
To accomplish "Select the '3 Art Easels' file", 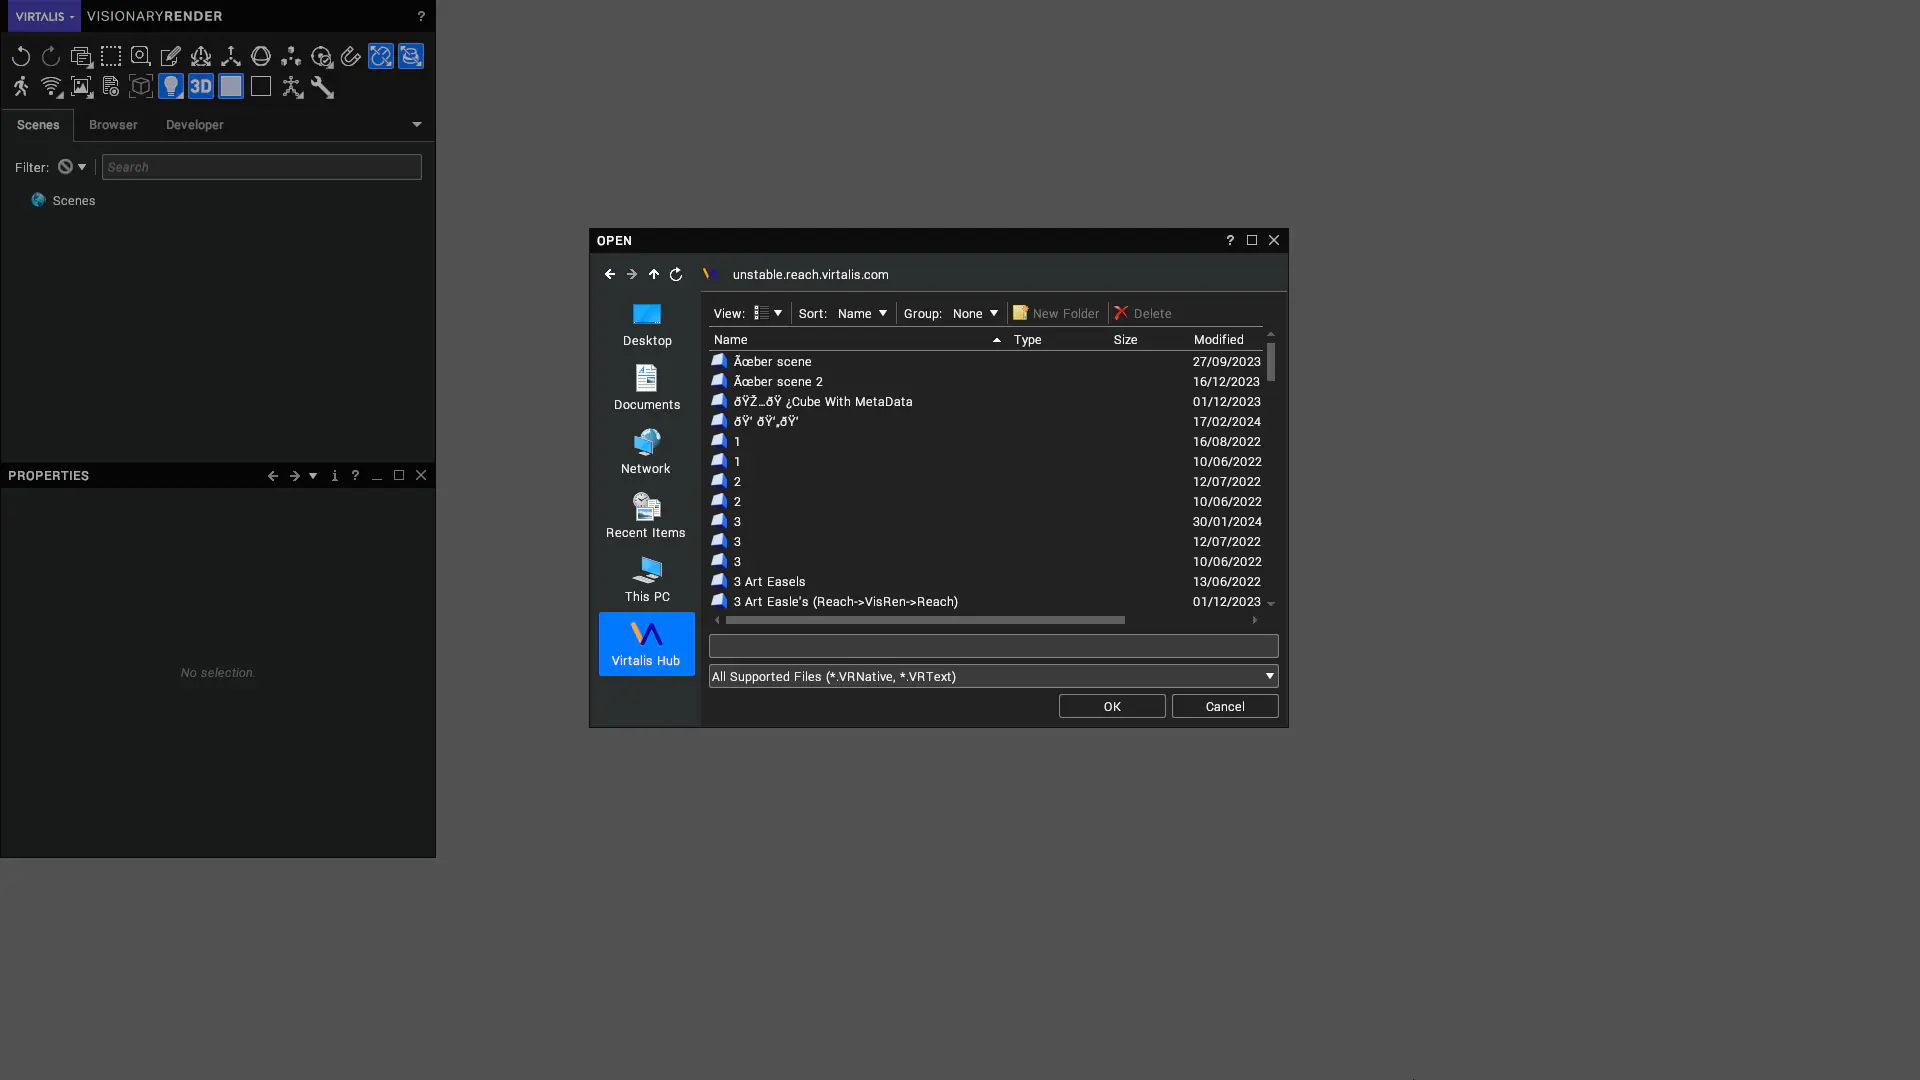I will point(986,582).
